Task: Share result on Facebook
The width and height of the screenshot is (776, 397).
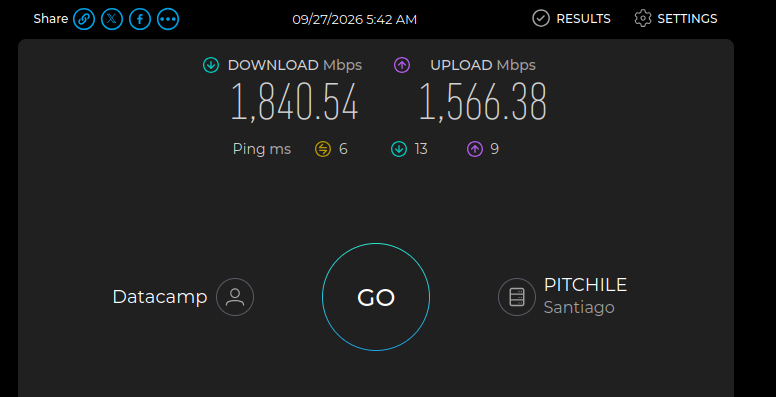Action: point(140,19)
